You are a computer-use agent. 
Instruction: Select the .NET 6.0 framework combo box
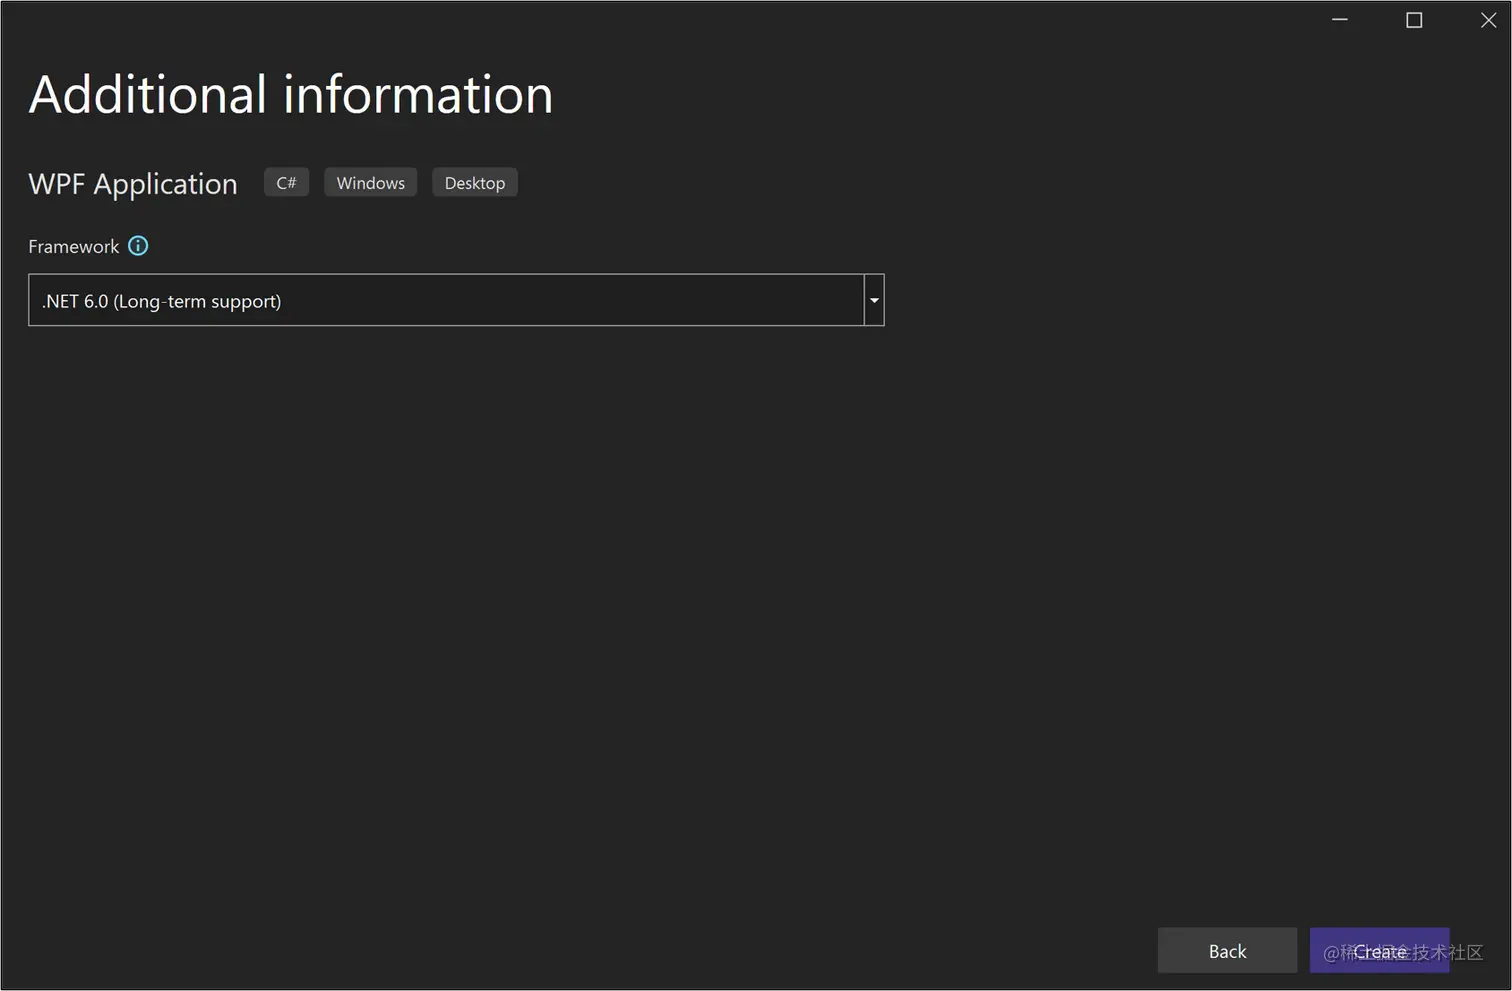coord(456,300)
